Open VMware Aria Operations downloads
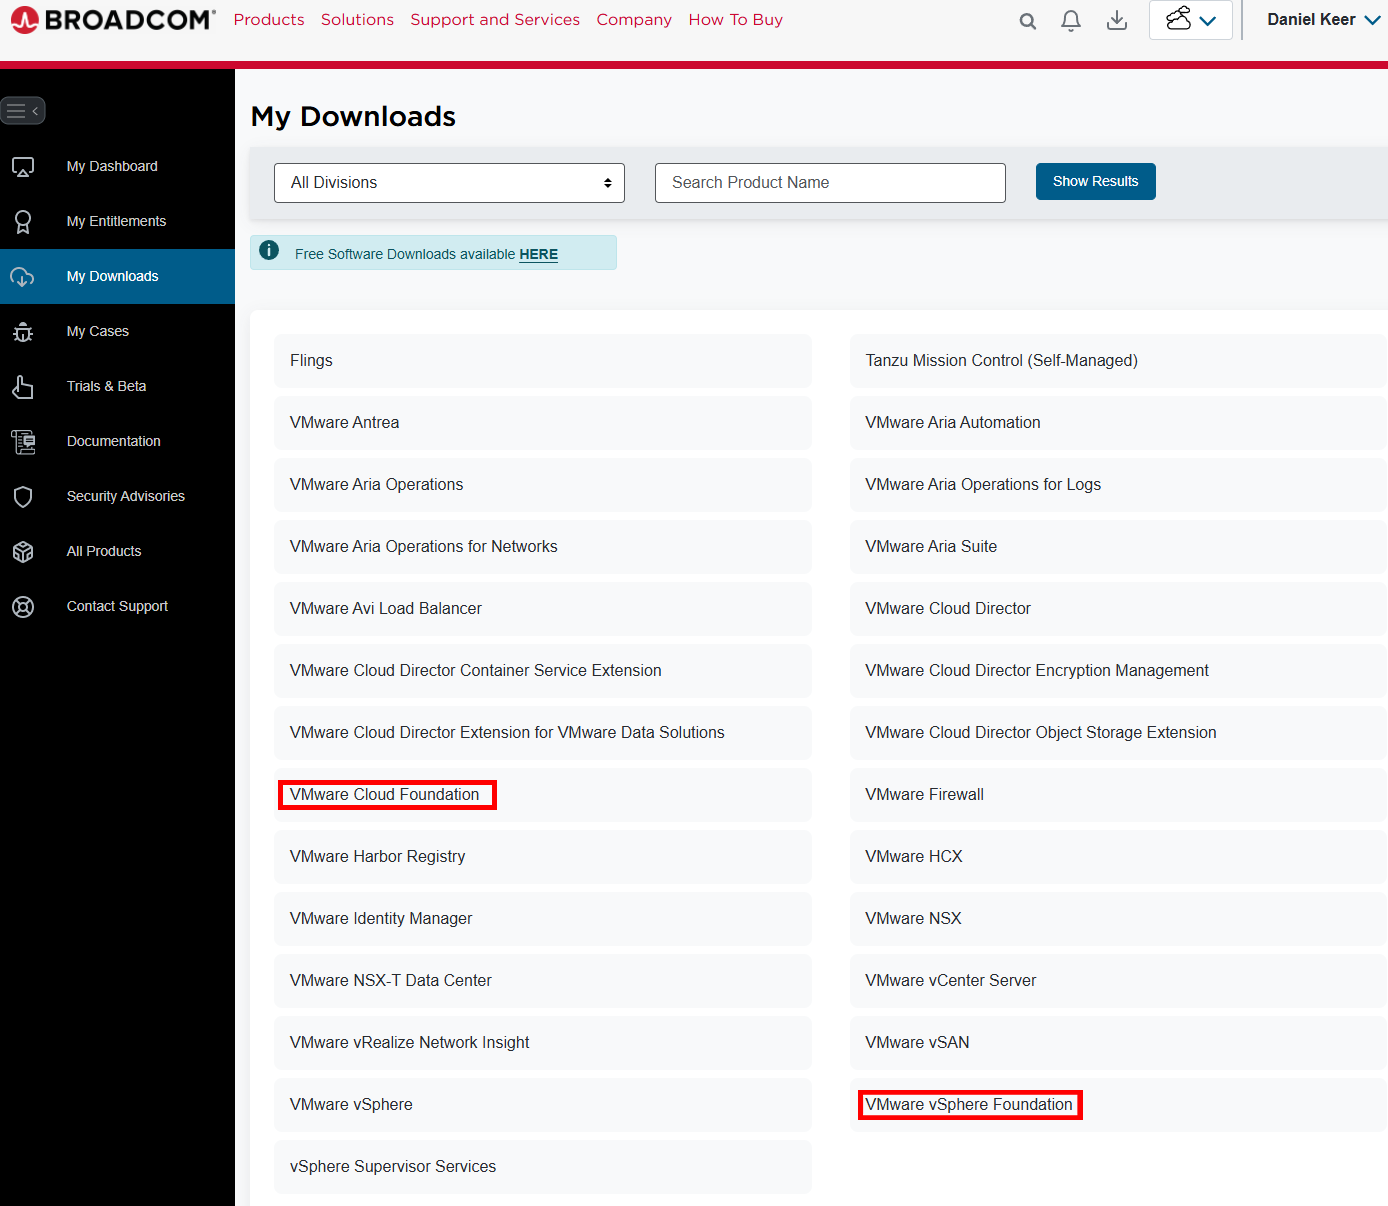 pyautogui.click(x=543, y=485)
